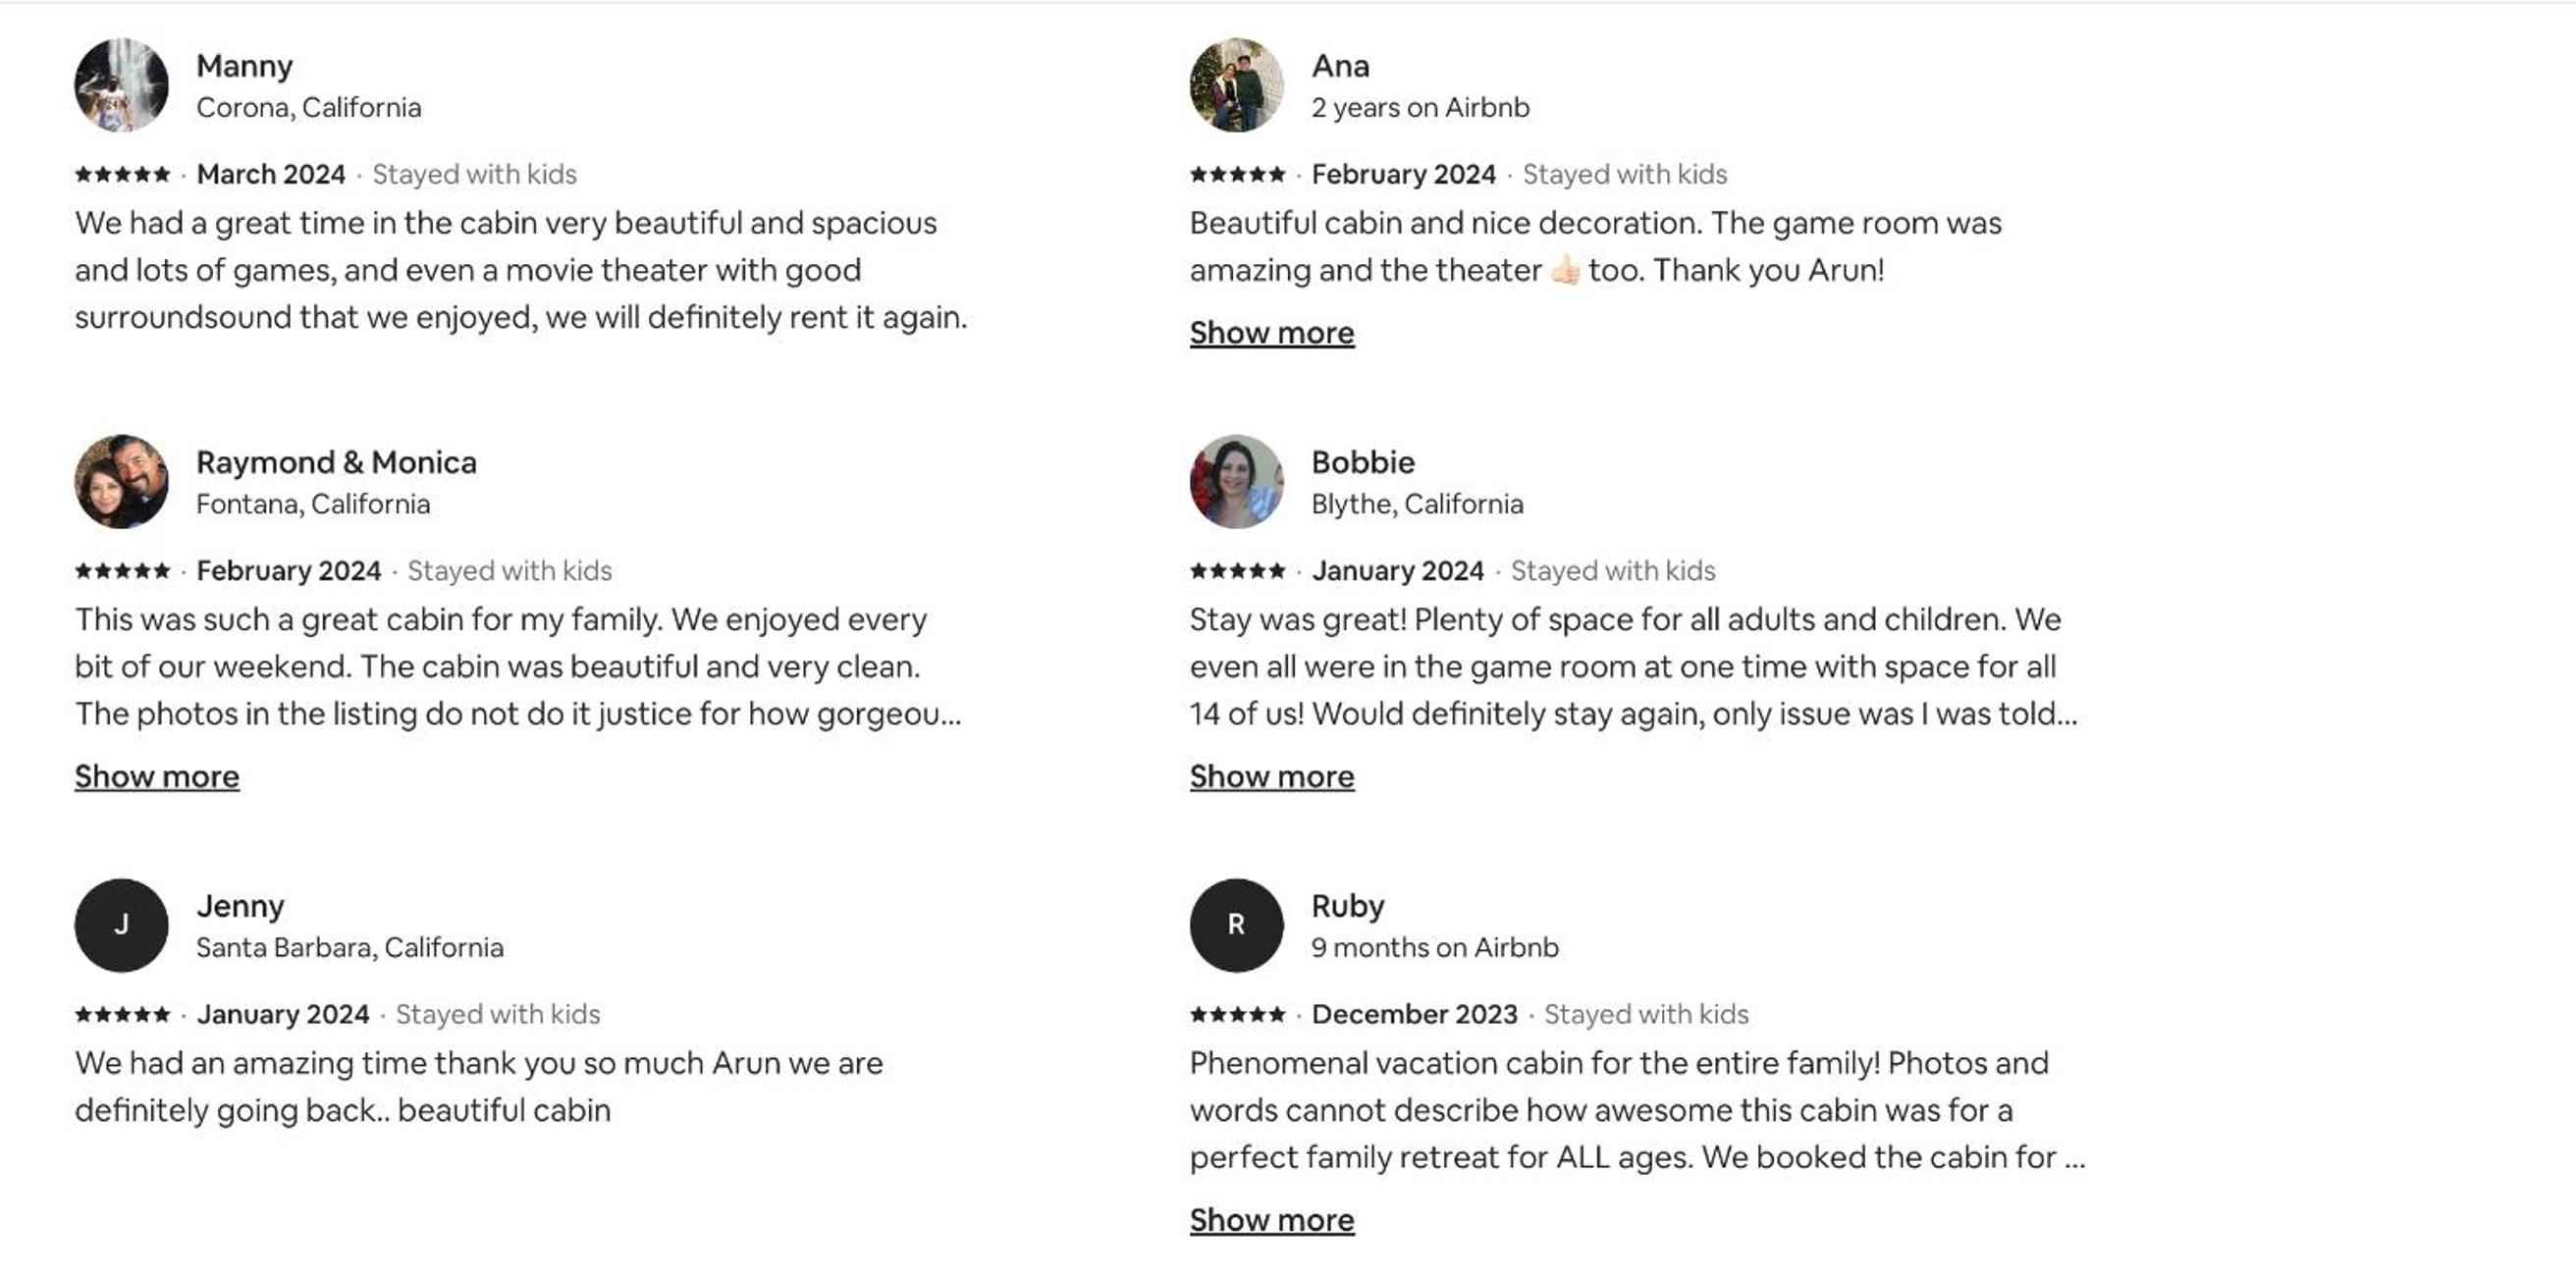Click the five-star rating on Manny's review
Viewport: 2576px width, 1274px height.
click(x=122, y=174)
